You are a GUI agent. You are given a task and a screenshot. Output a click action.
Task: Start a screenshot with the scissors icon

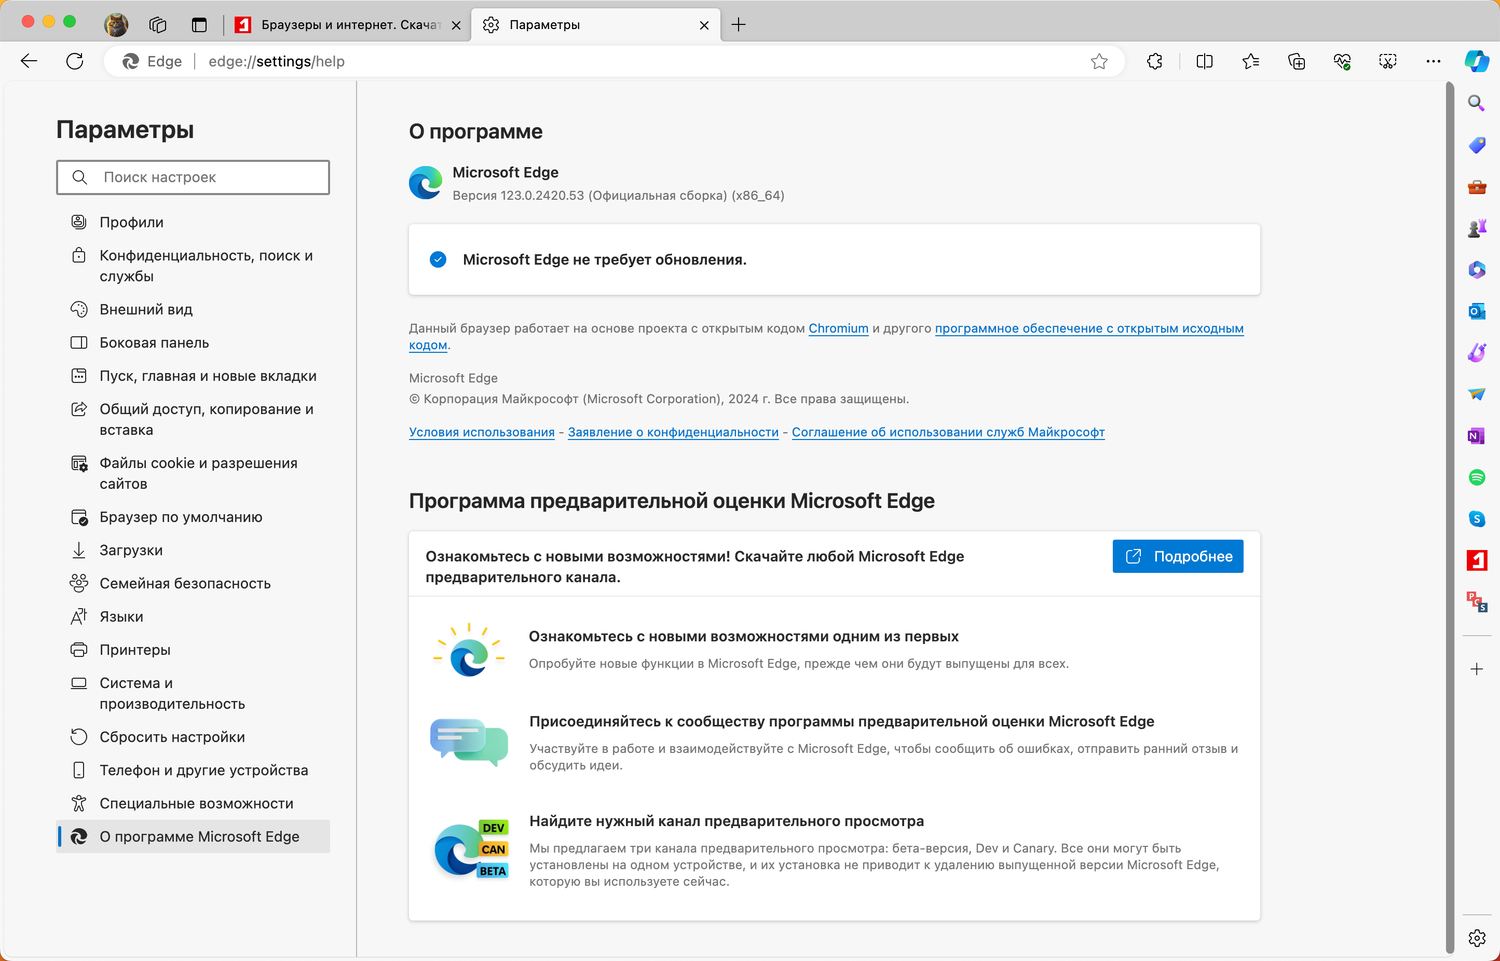point(1388,61)
